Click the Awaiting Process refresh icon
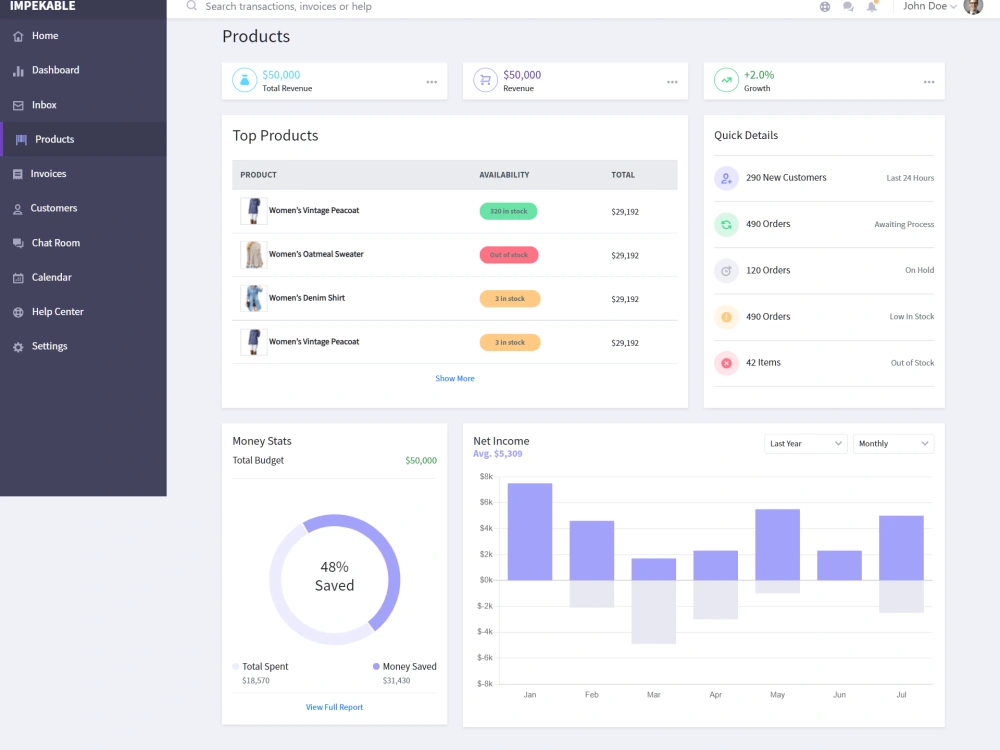 click(726, 224)
